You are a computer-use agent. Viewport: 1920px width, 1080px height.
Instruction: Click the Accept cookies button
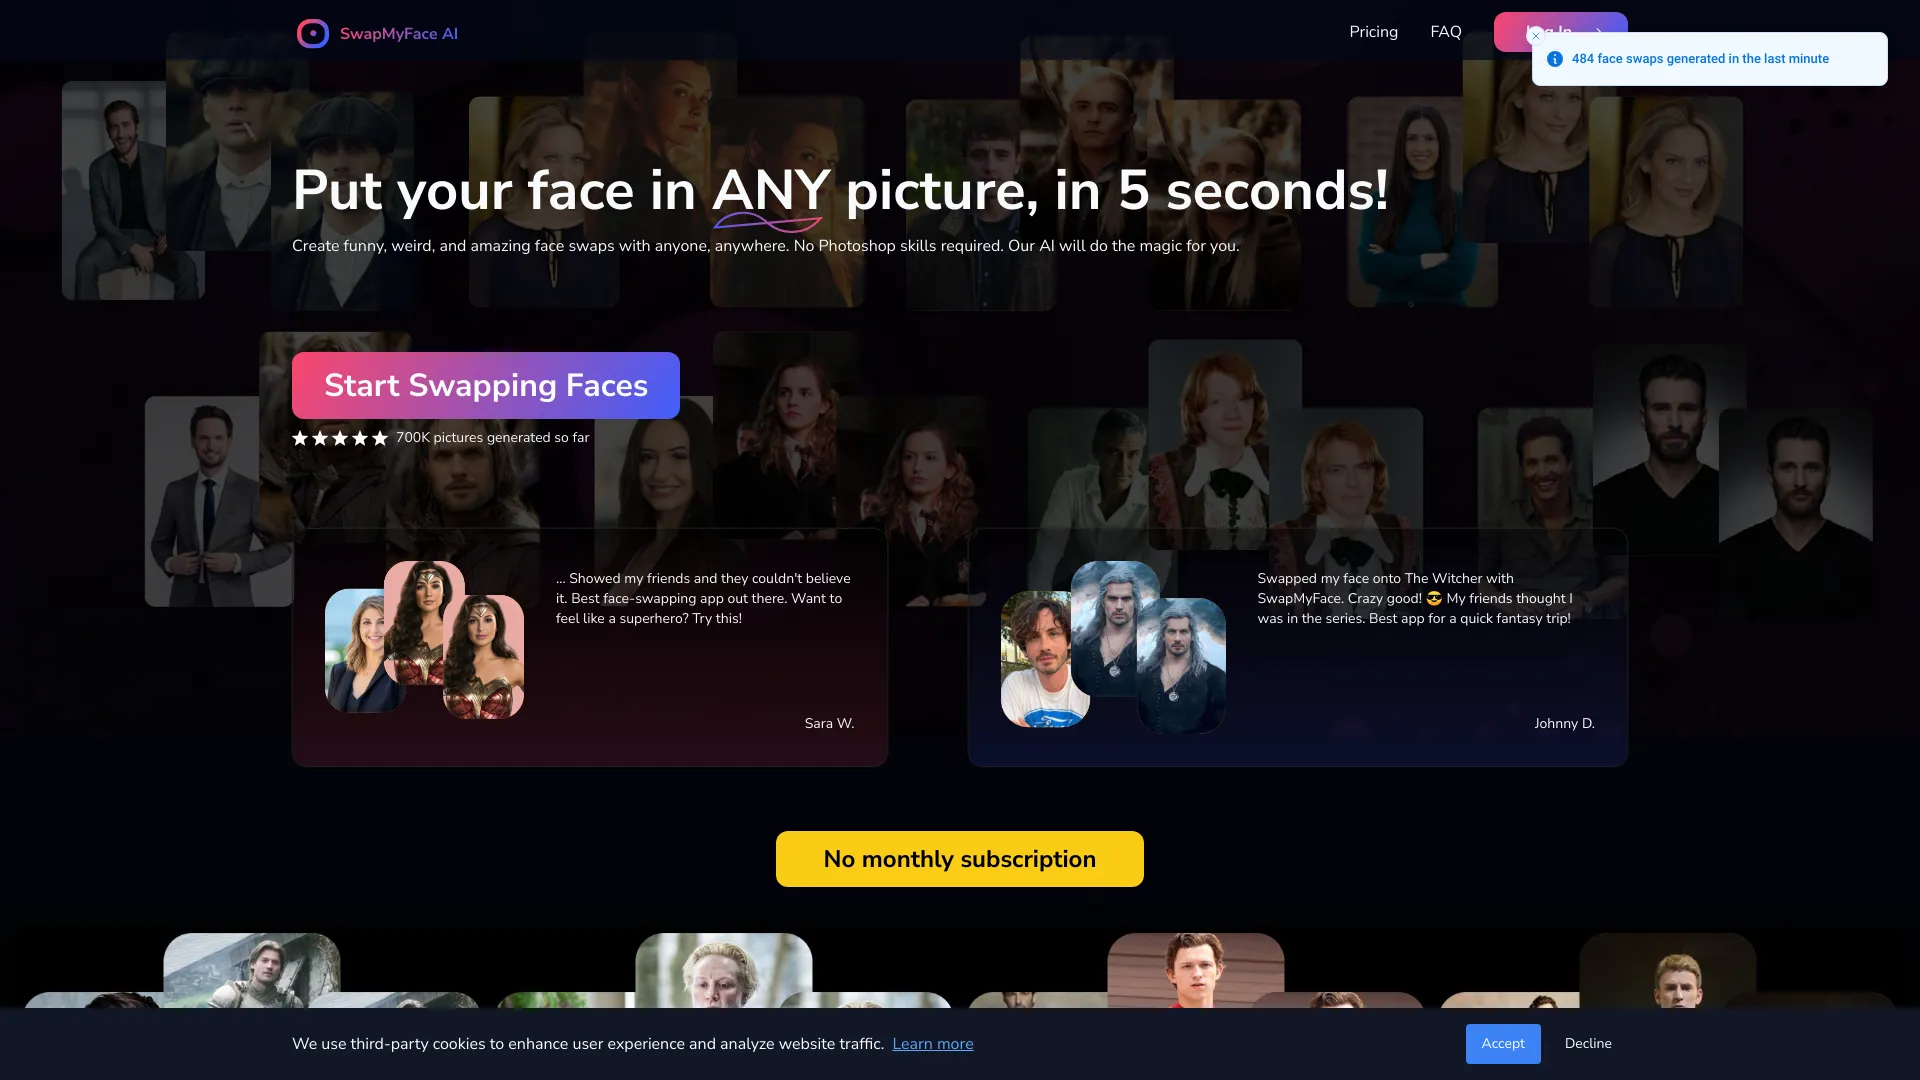click(x=1502, y=1043)
